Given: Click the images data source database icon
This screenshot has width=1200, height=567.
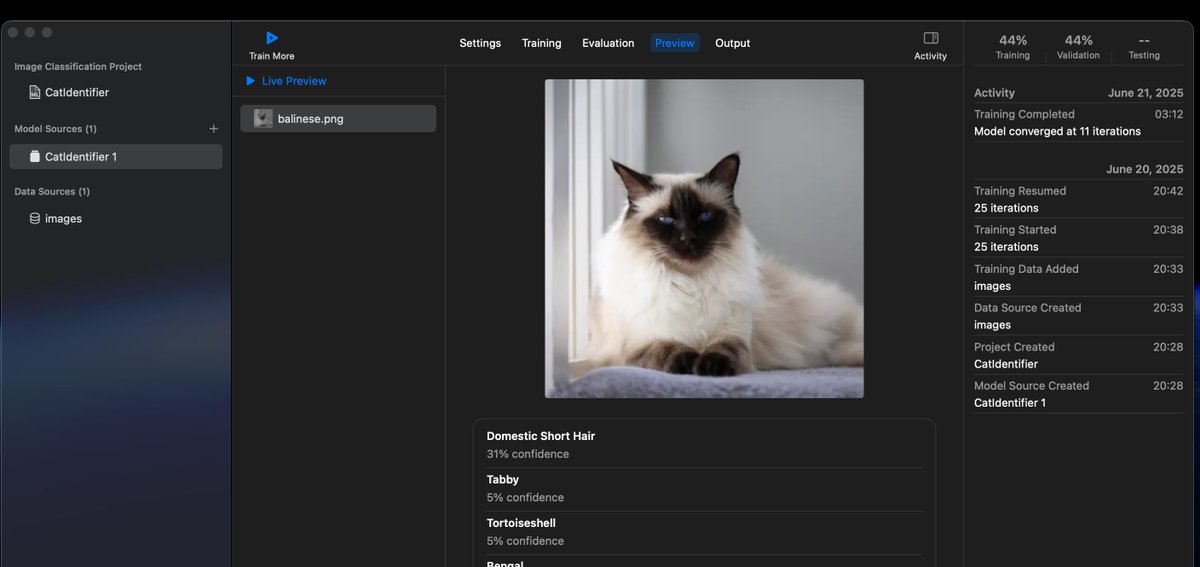Looking at the screenshot, I should tap(35, 219).
